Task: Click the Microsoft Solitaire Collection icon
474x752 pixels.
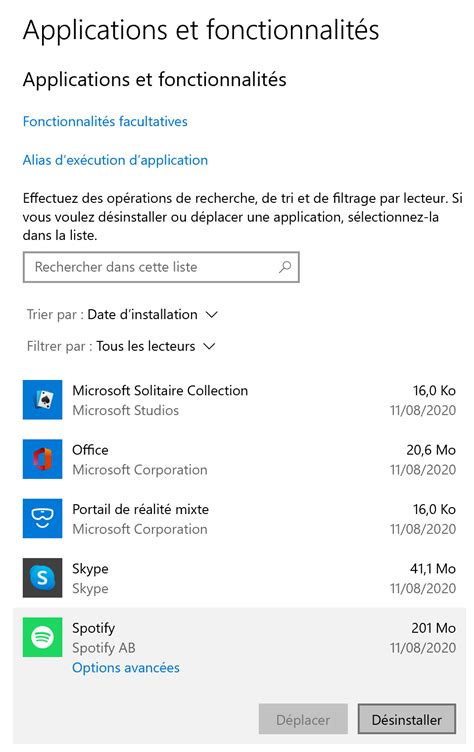Action: 42,400
